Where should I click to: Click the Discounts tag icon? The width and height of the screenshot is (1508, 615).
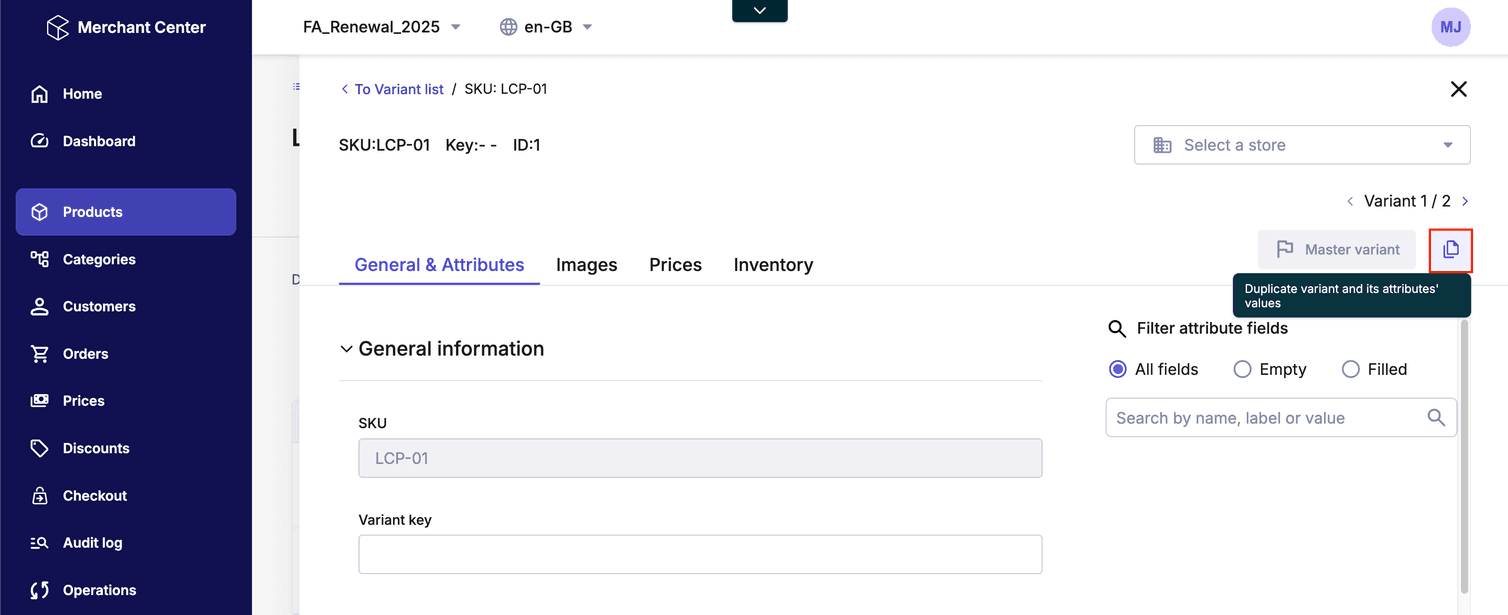[x=40, y=448]
